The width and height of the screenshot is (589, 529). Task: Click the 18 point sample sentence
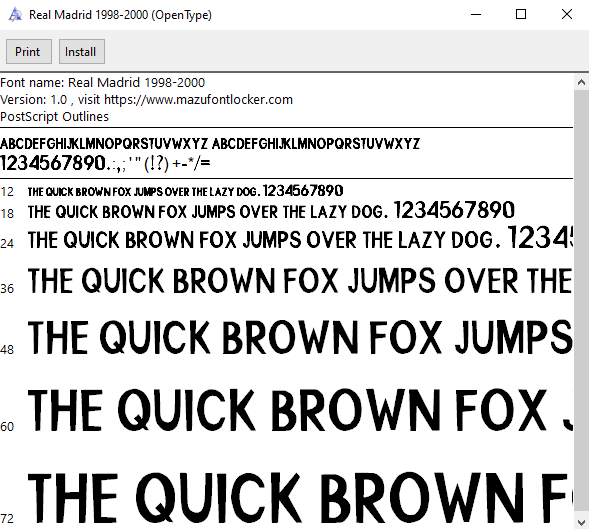[271, 210]
